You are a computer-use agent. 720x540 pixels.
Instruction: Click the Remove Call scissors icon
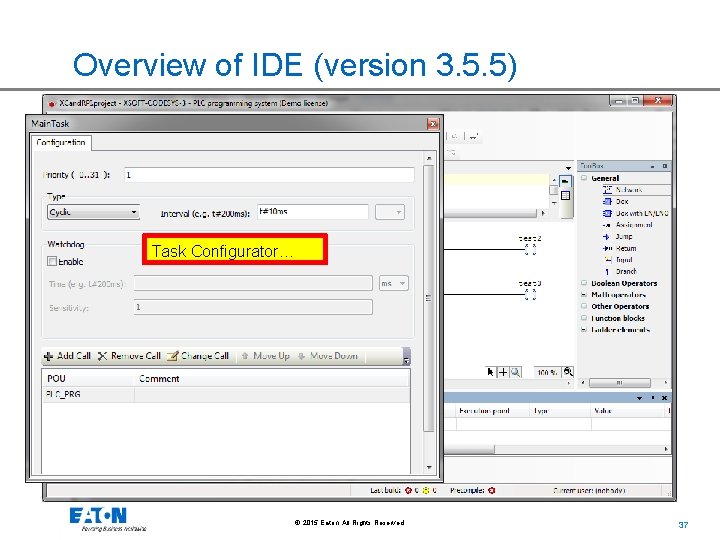point(102,356)
